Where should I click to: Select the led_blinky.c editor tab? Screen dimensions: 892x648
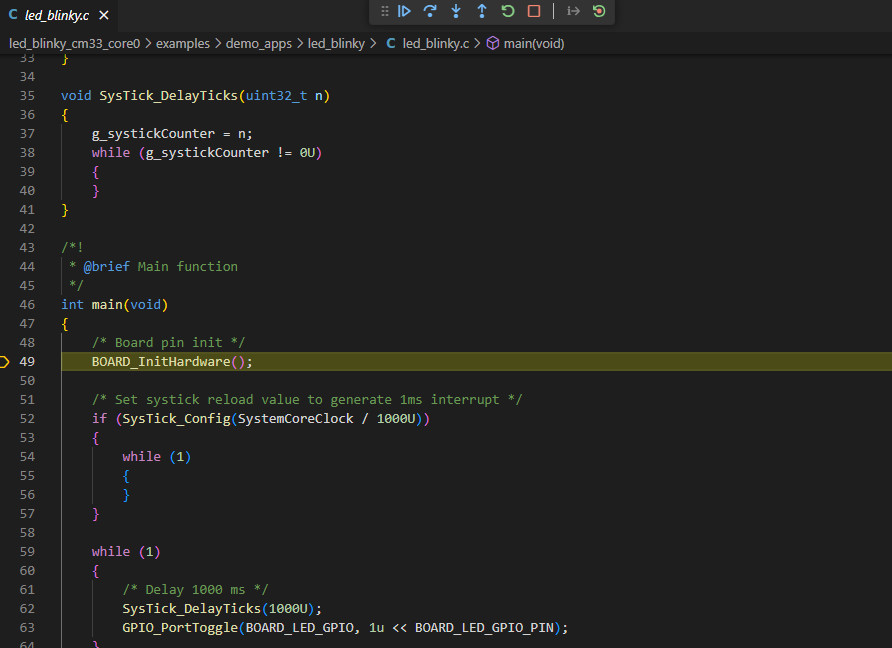tap(55, 15)
